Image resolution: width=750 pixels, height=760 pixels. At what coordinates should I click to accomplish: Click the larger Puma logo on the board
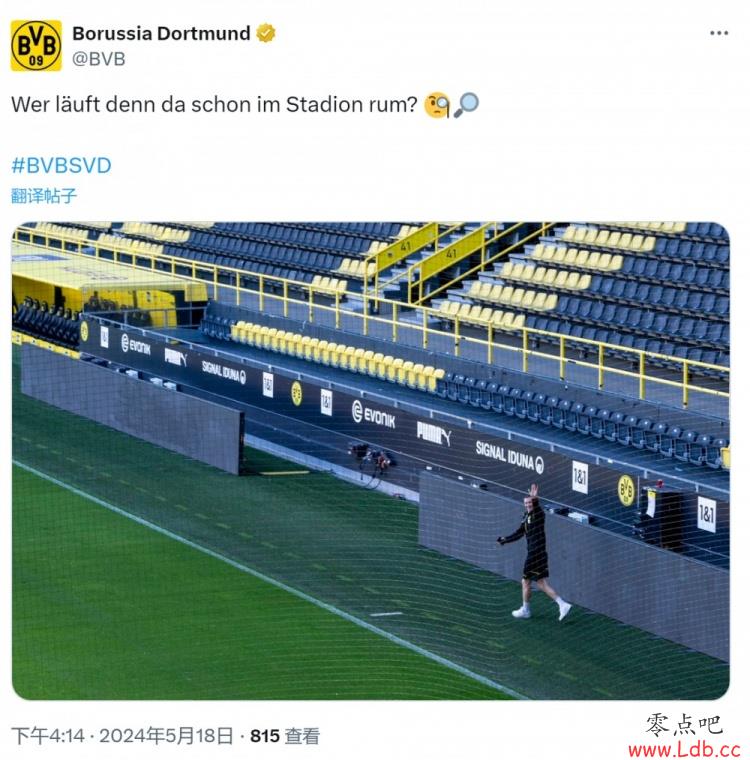tap(434, 433)
